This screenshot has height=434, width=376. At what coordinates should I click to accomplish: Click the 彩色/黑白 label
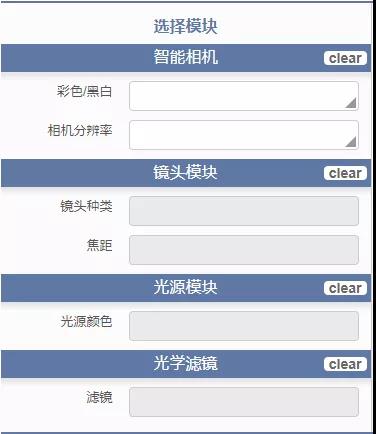tap(84, 91)
